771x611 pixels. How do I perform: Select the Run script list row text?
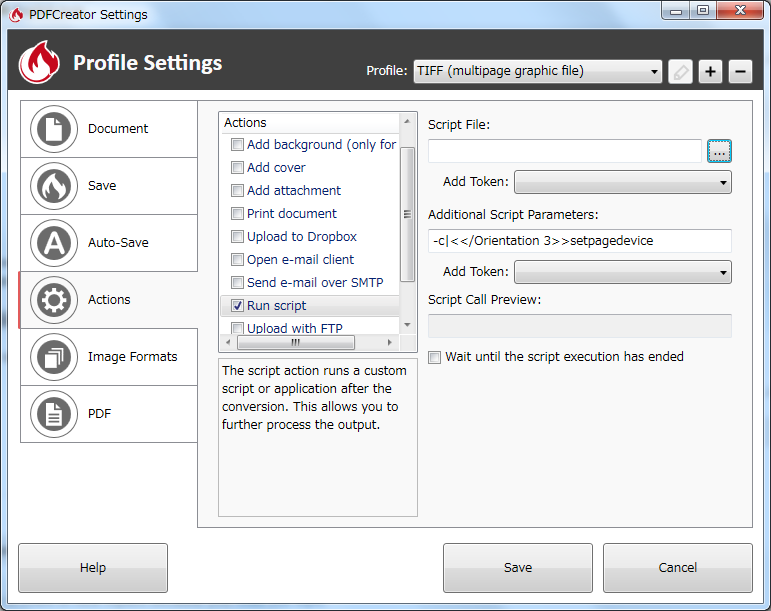point(276,306)
